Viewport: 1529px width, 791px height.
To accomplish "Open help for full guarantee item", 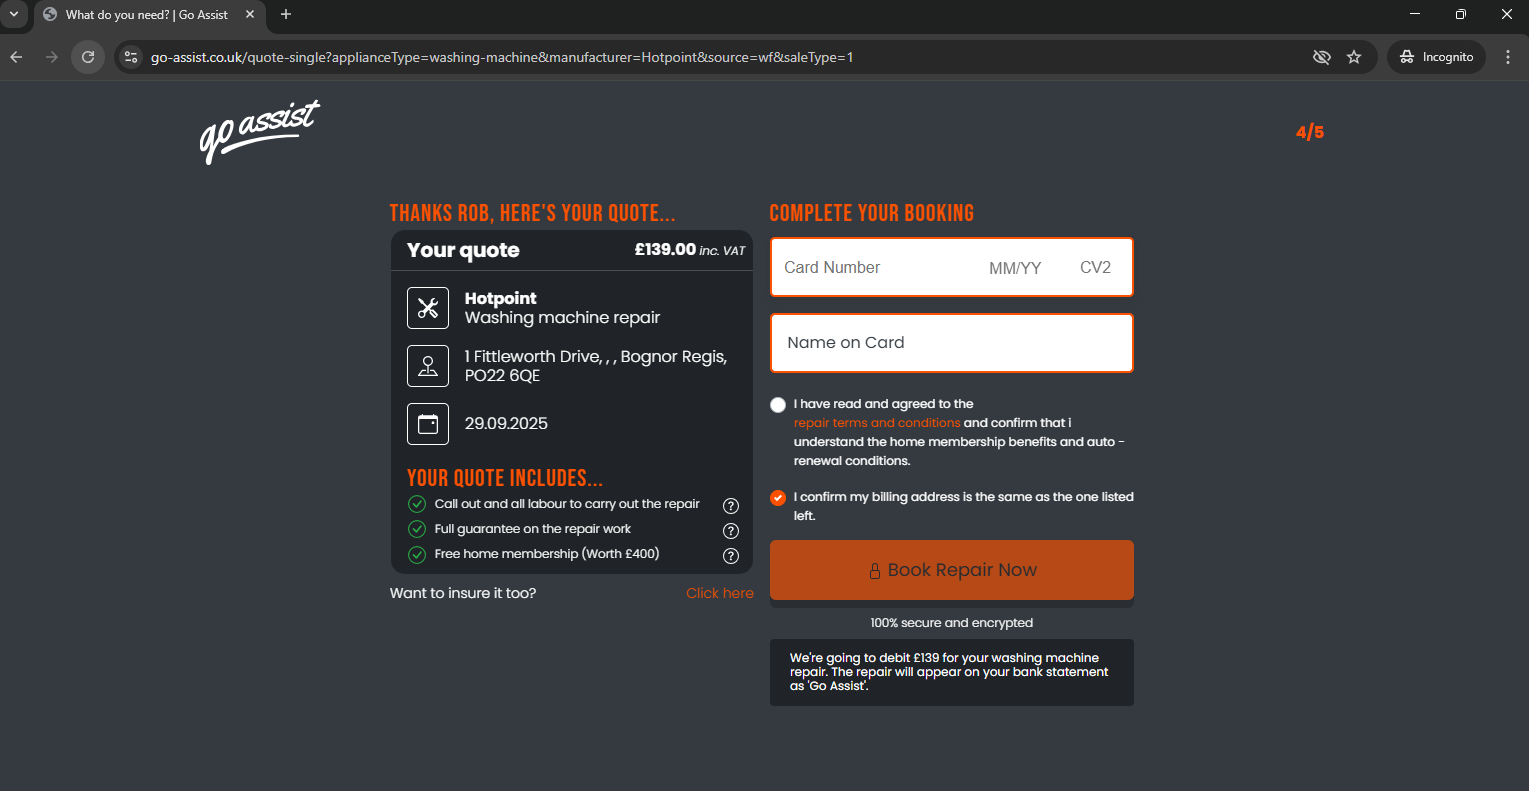I will [x=731, y=531].
